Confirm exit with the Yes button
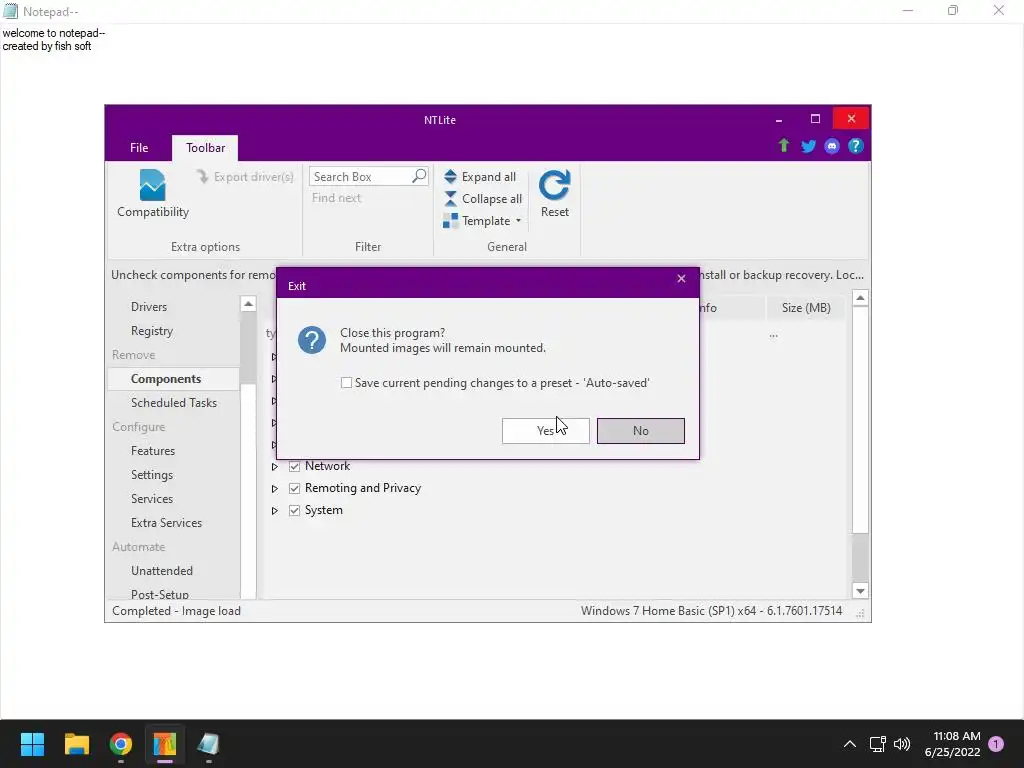 click(x=545, y=430)
